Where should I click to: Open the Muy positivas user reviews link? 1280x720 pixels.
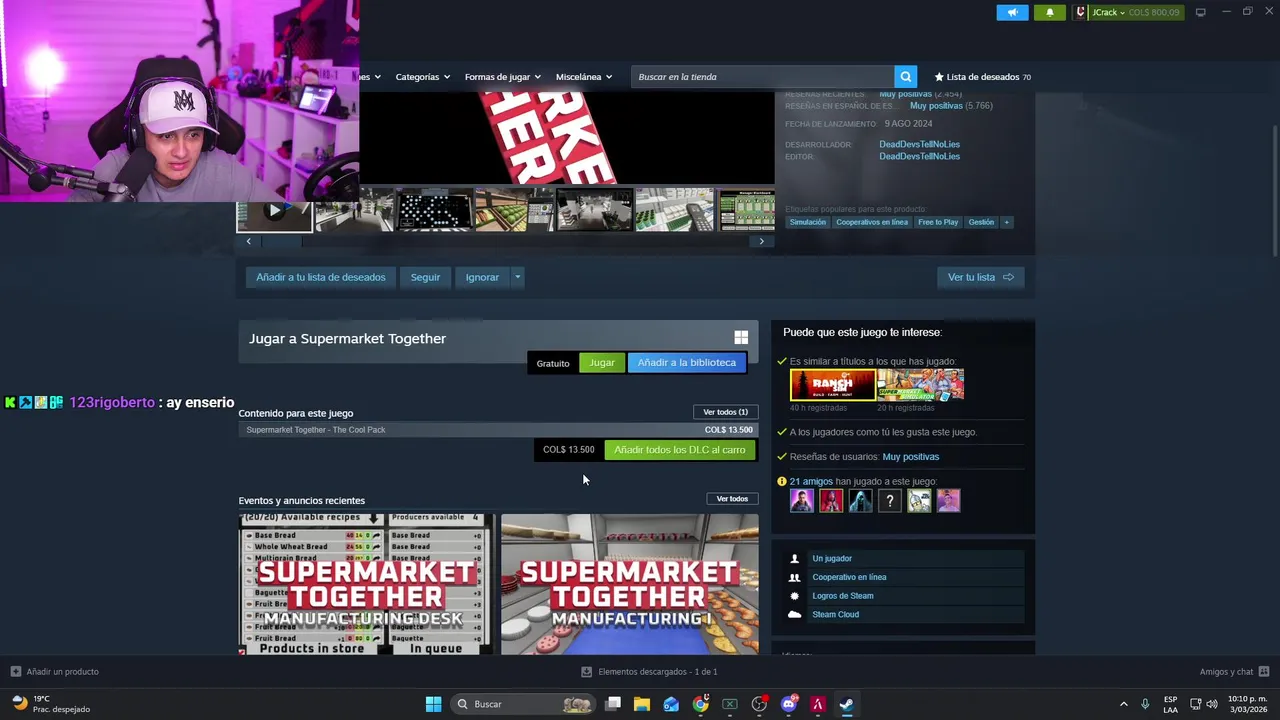(910, 457)
